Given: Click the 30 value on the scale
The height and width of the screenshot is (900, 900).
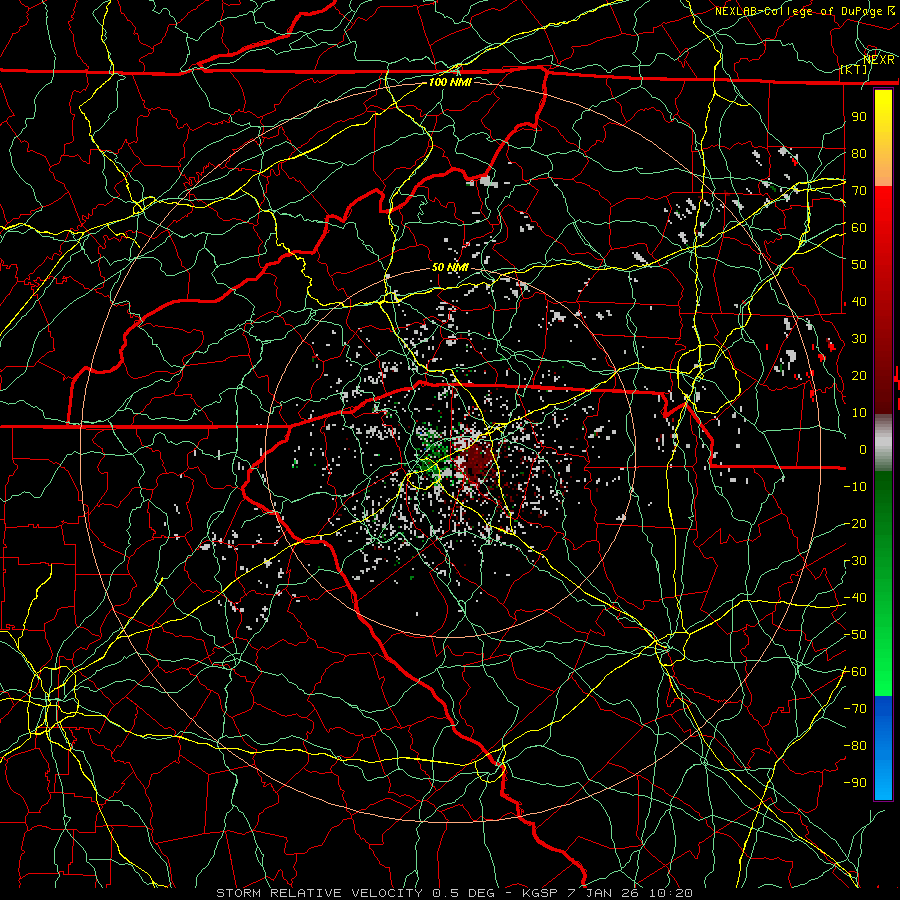Looking at the screenshot, I should tap(859, 339).
